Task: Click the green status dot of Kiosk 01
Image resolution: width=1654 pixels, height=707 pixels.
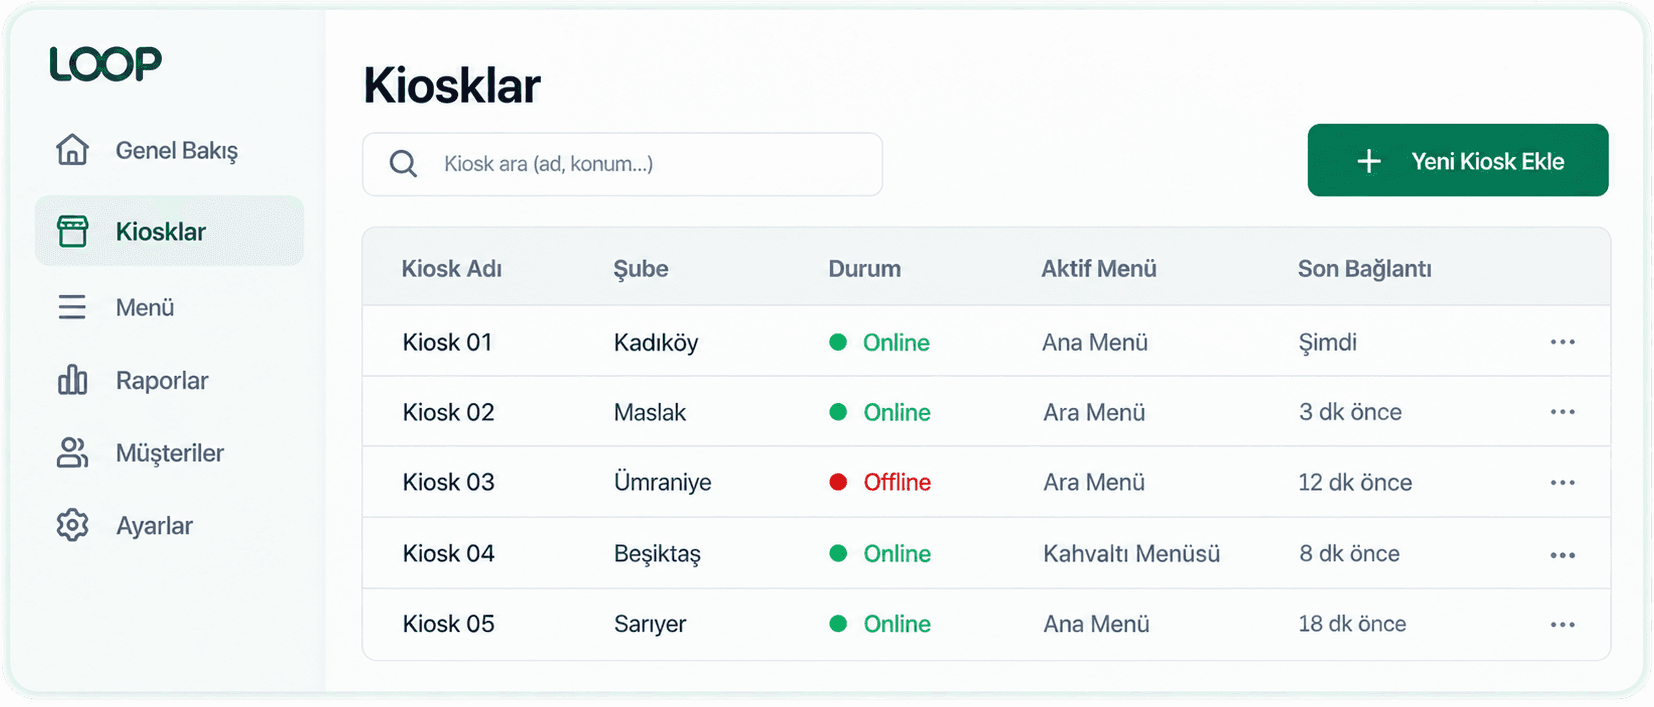Action: pyautogui.click(x=838, y=342)
